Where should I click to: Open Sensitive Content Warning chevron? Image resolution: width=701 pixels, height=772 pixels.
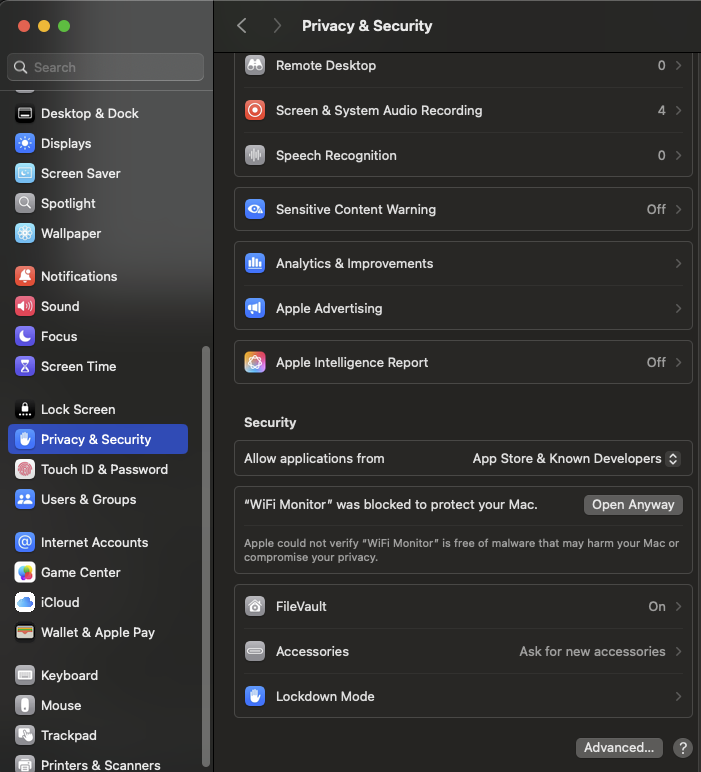tap(678, 210)
